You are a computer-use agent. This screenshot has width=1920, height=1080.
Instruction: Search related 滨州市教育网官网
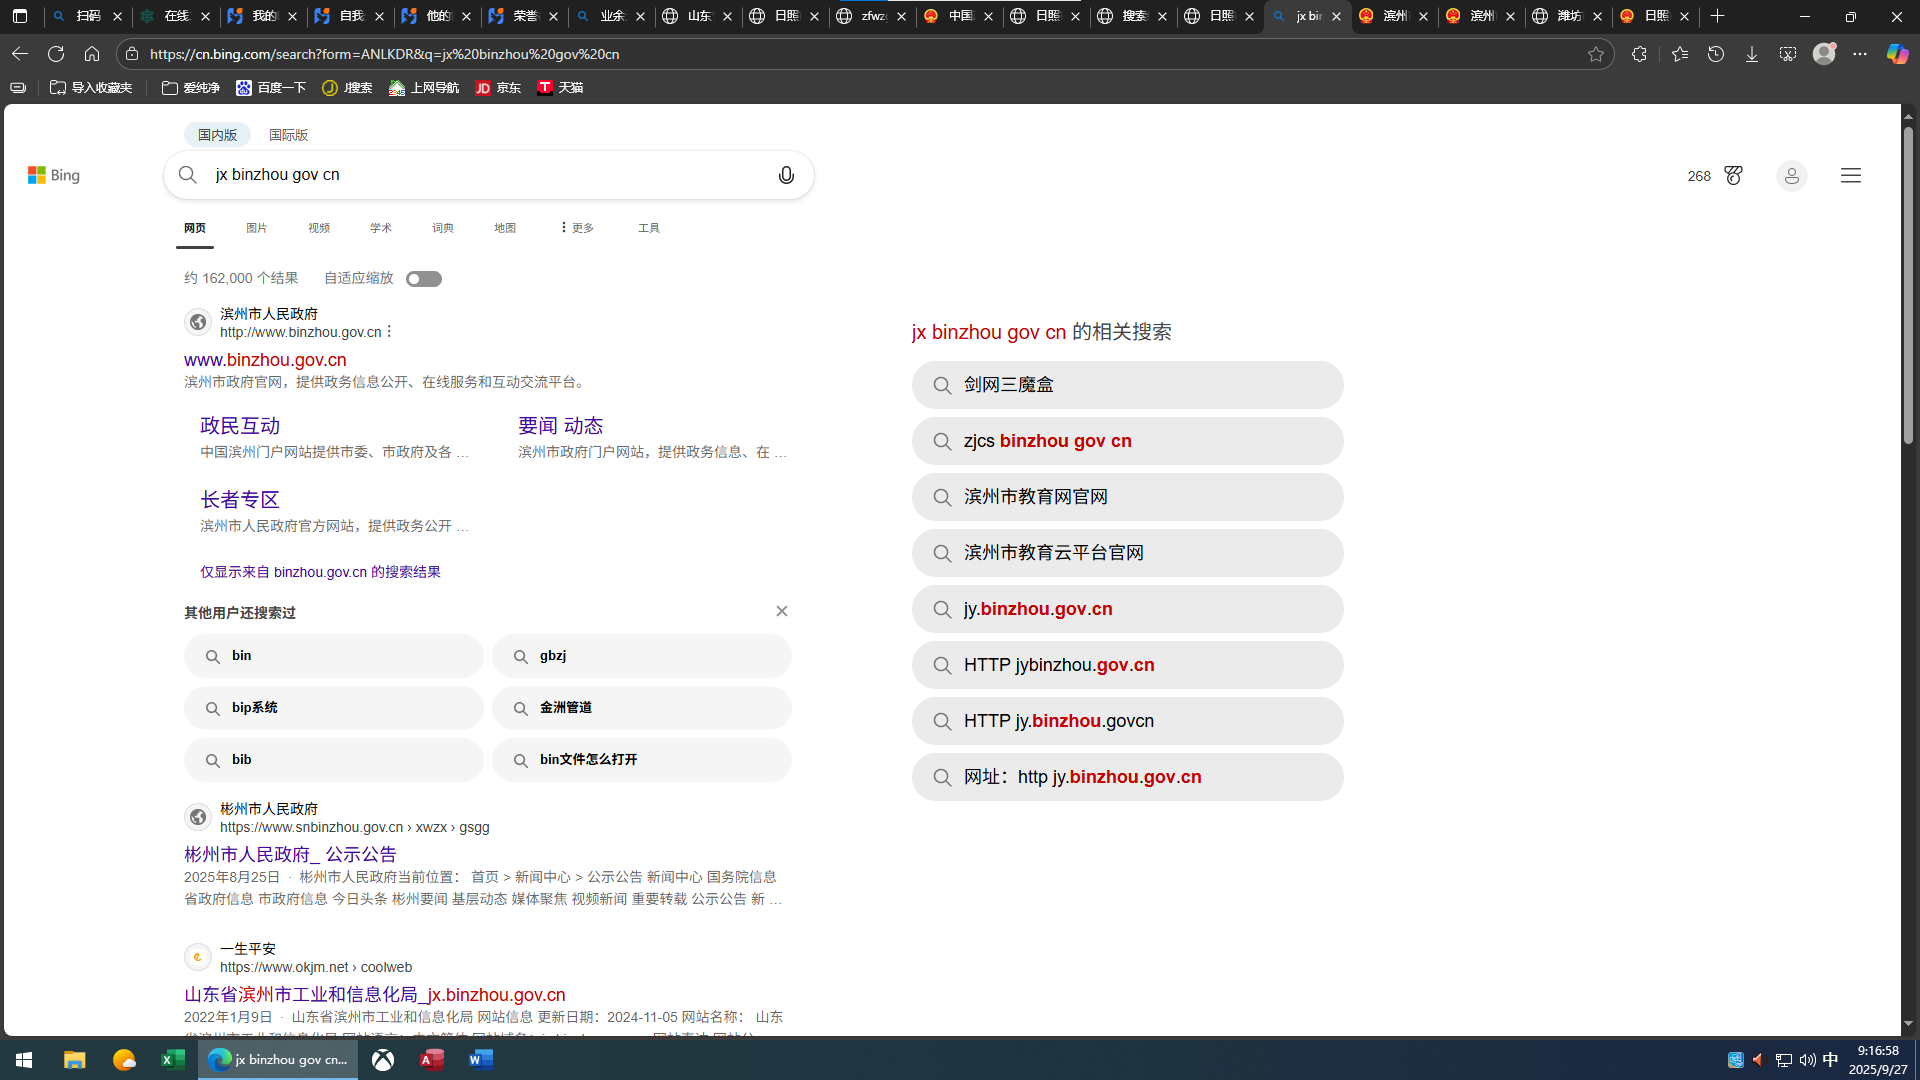(1128, 497)
